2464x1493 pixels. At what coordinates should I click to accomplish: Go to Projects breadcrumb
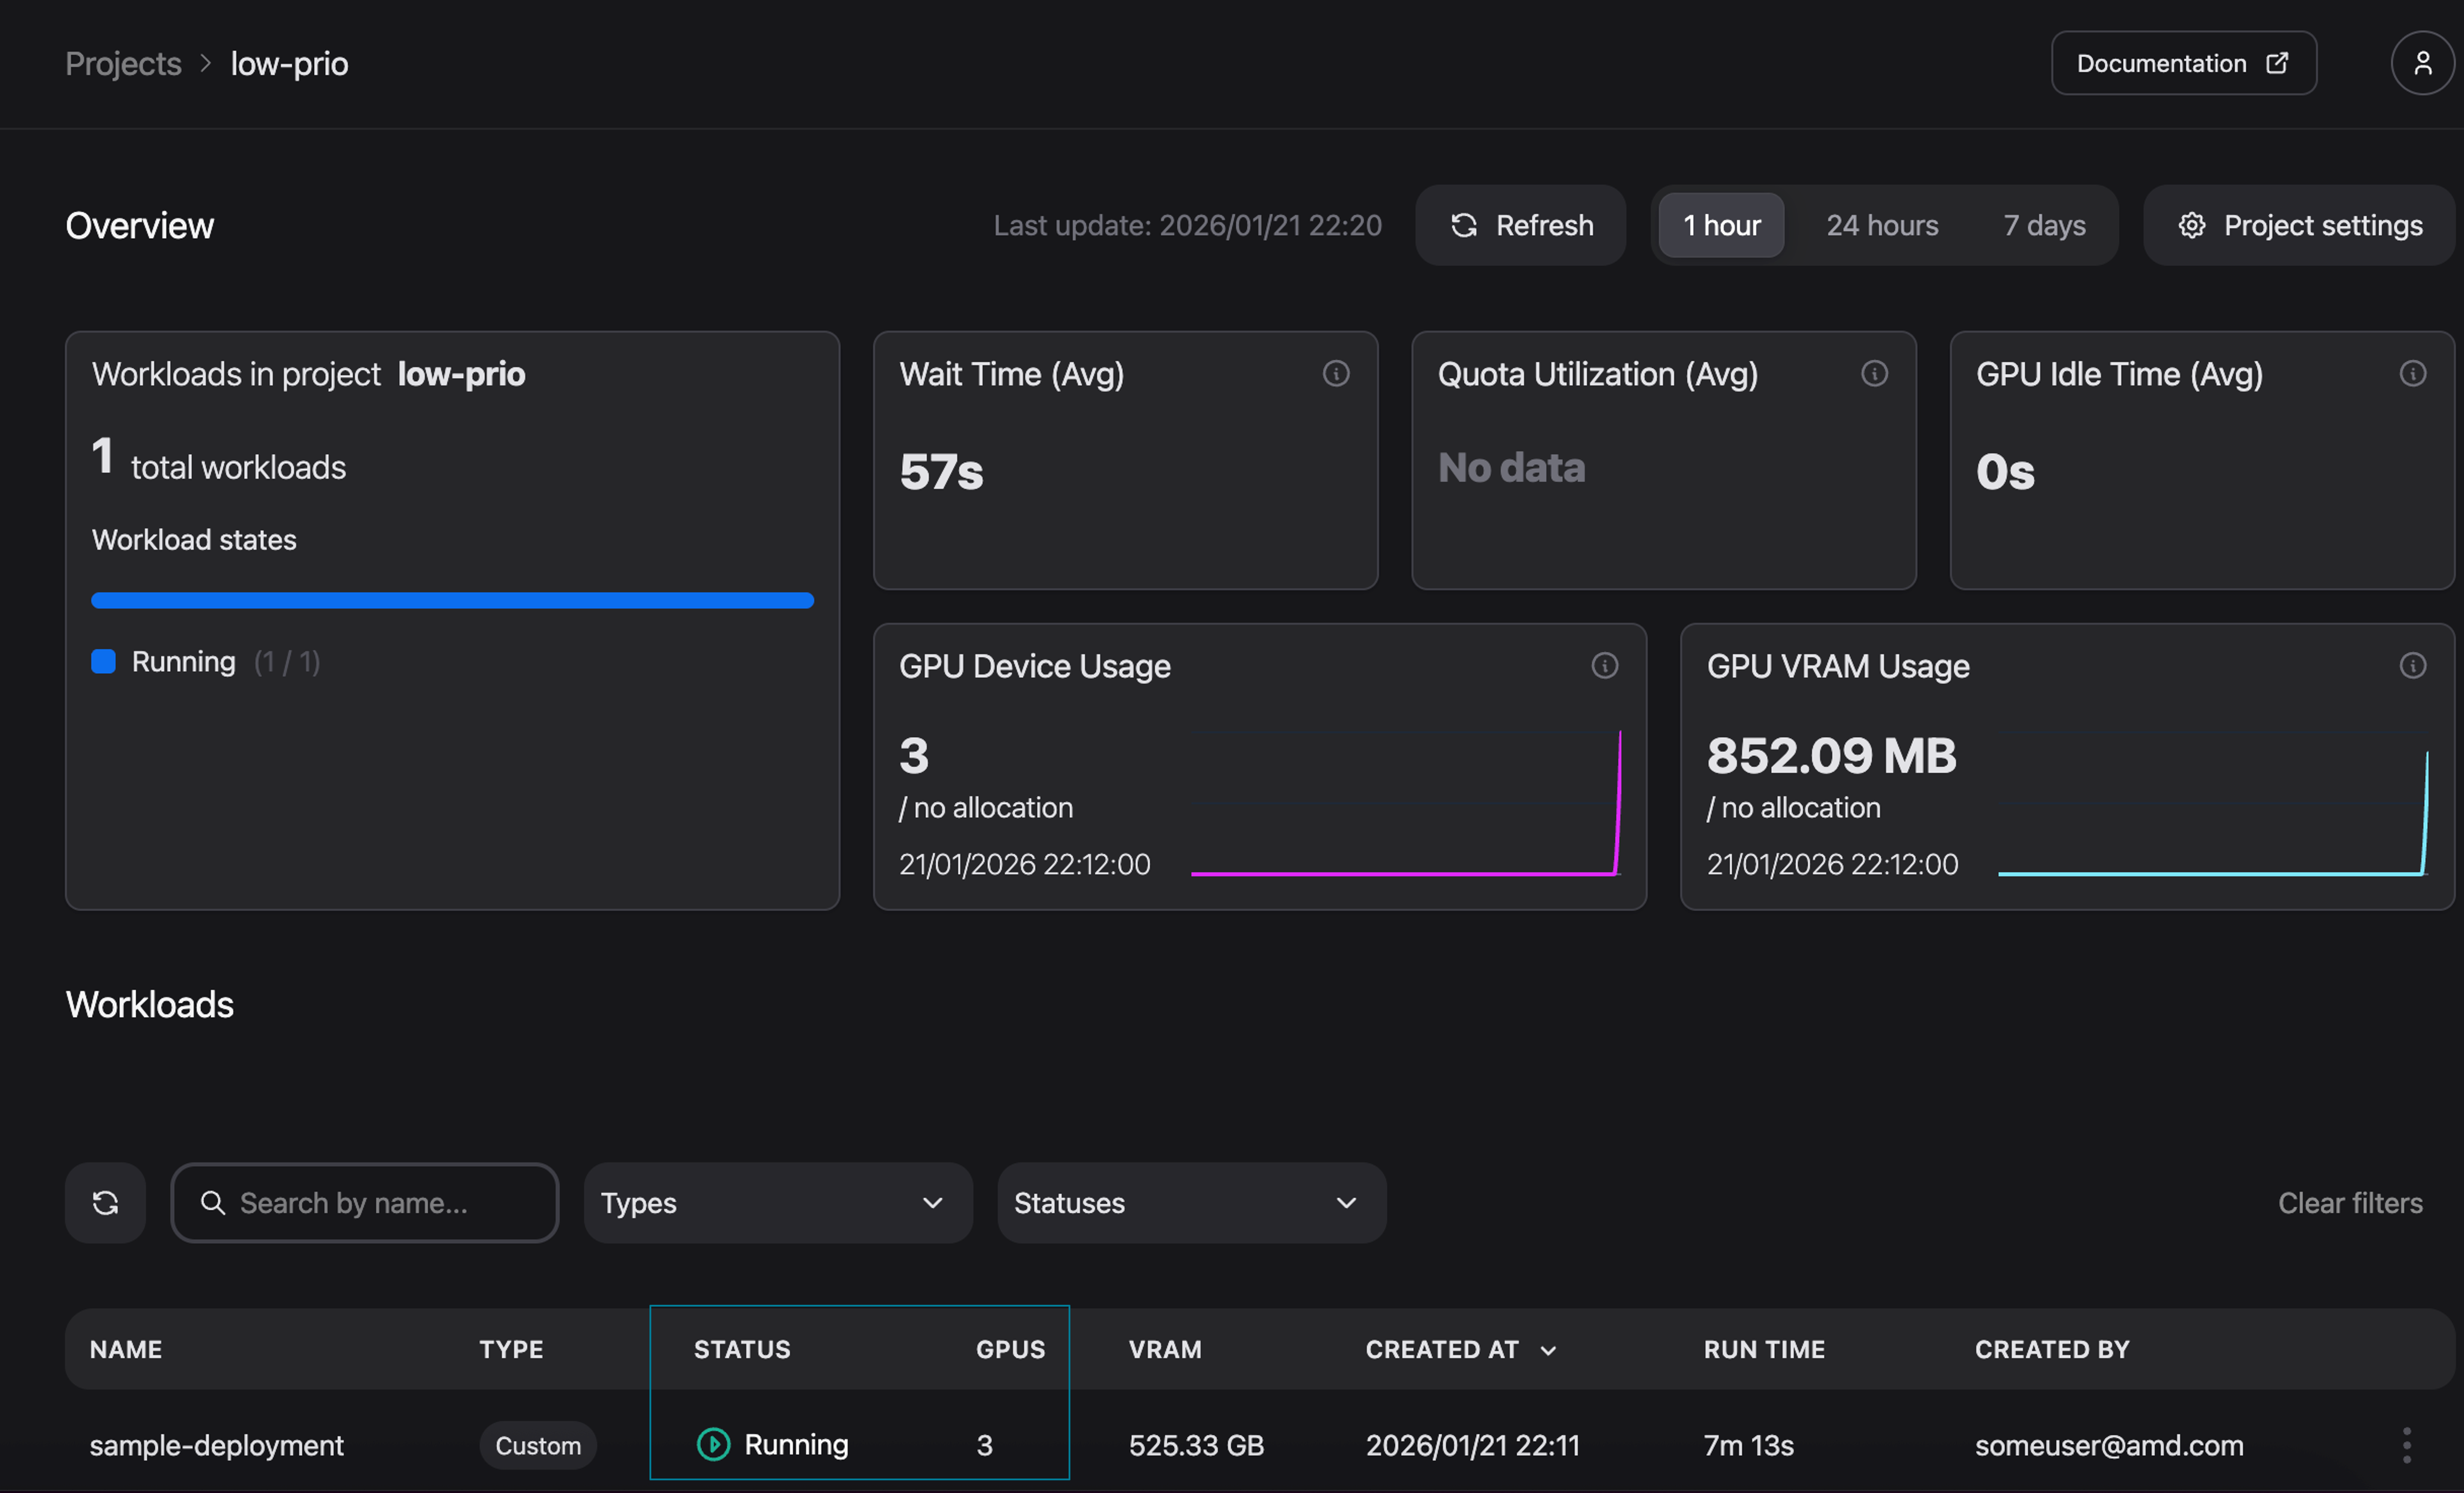point(123,63)
